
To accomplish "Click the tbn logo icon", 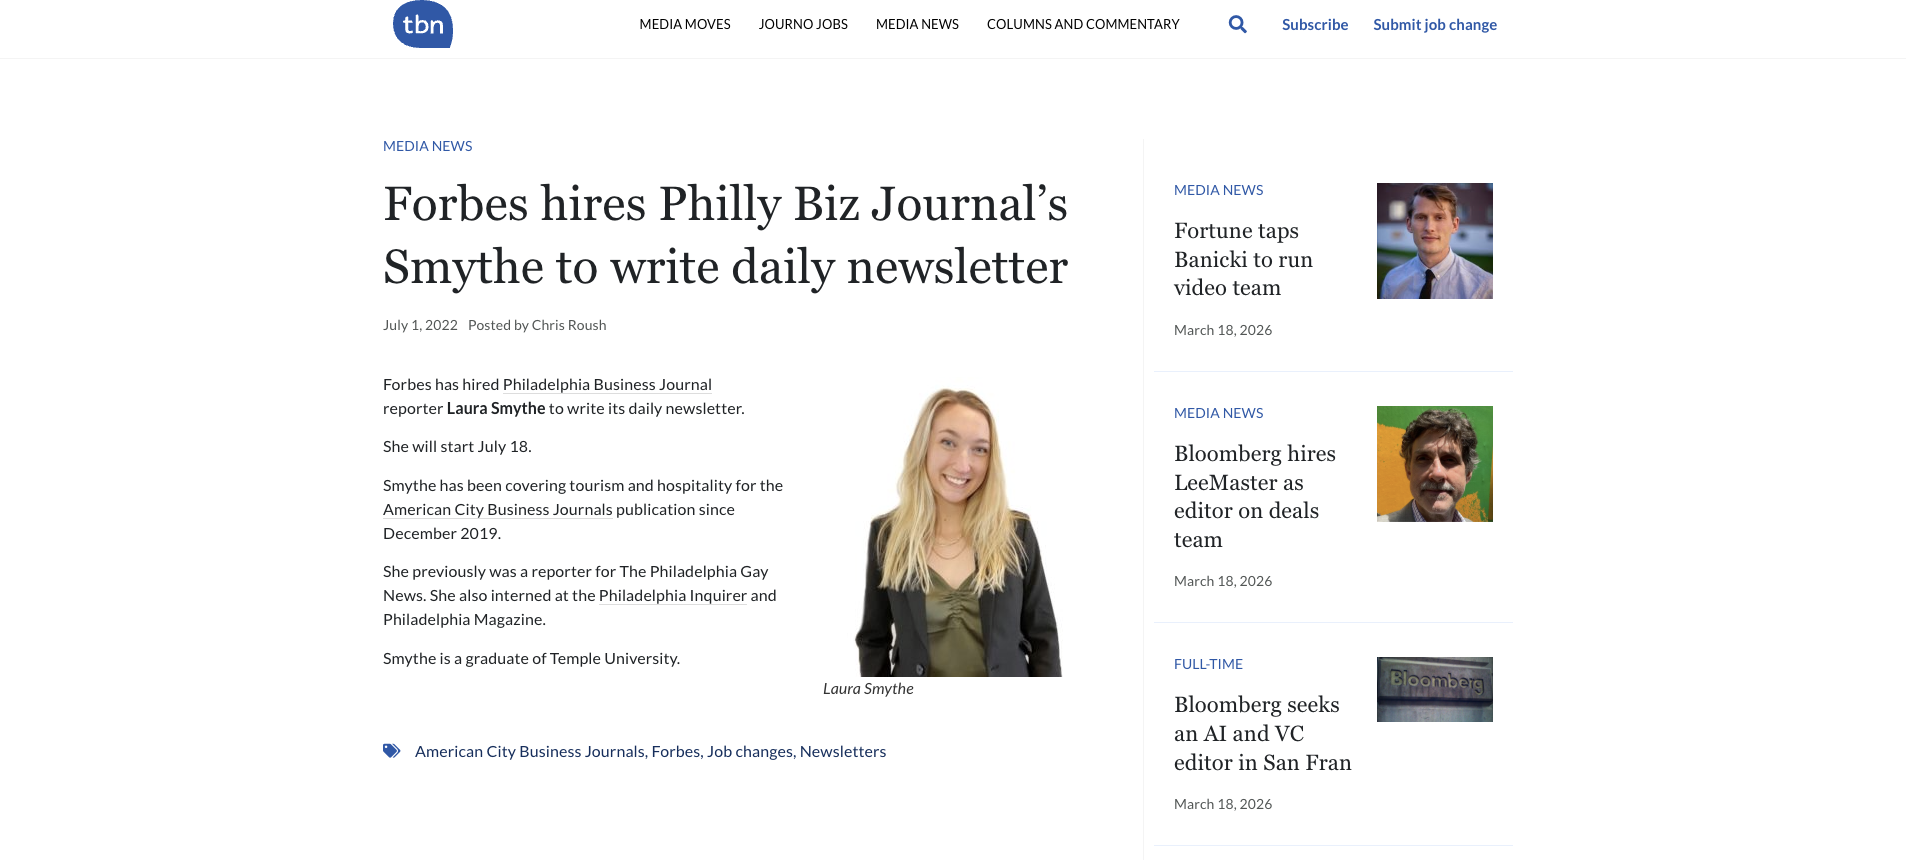I will tap(423, 24).
